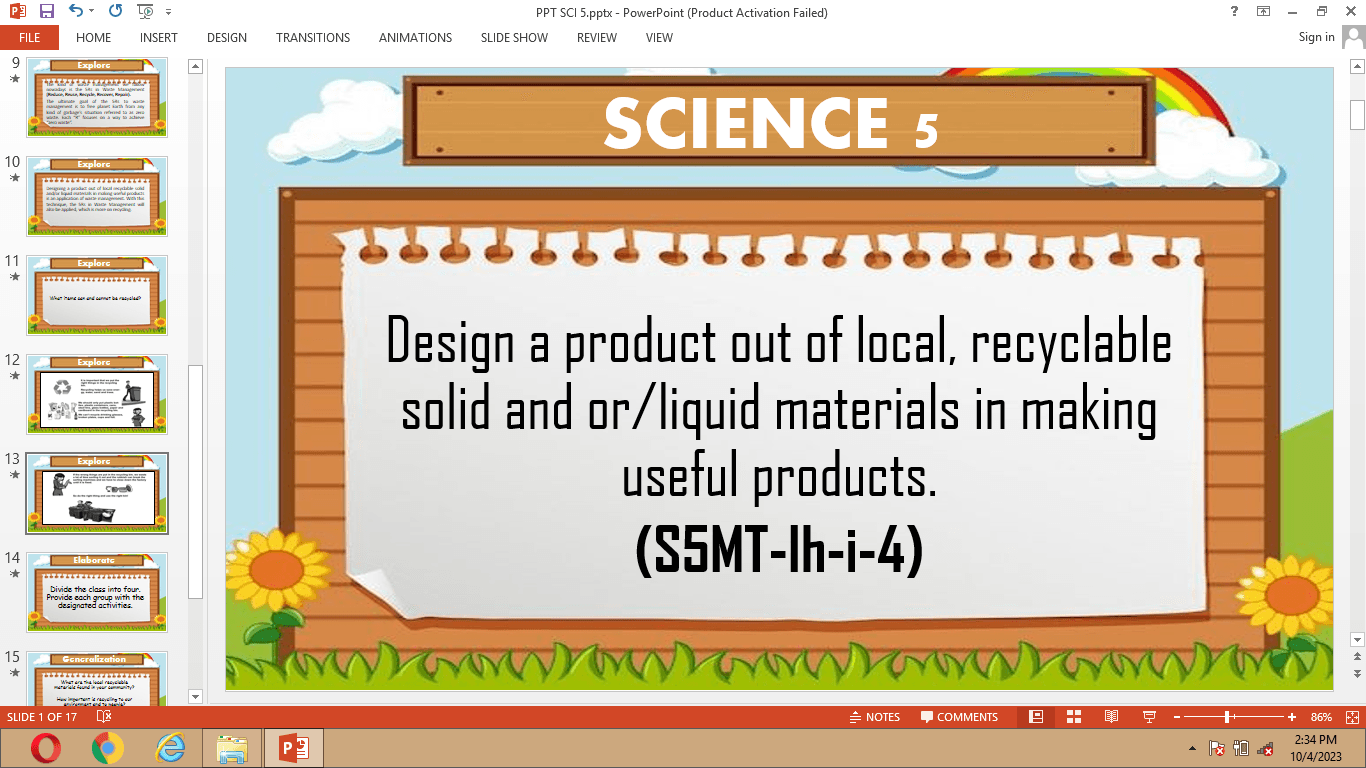Viewport: 1366px width, 768px height.
Task: Start Slide Show from the status bar icon
Action: pyautogui.click(x=1148, y=717)
